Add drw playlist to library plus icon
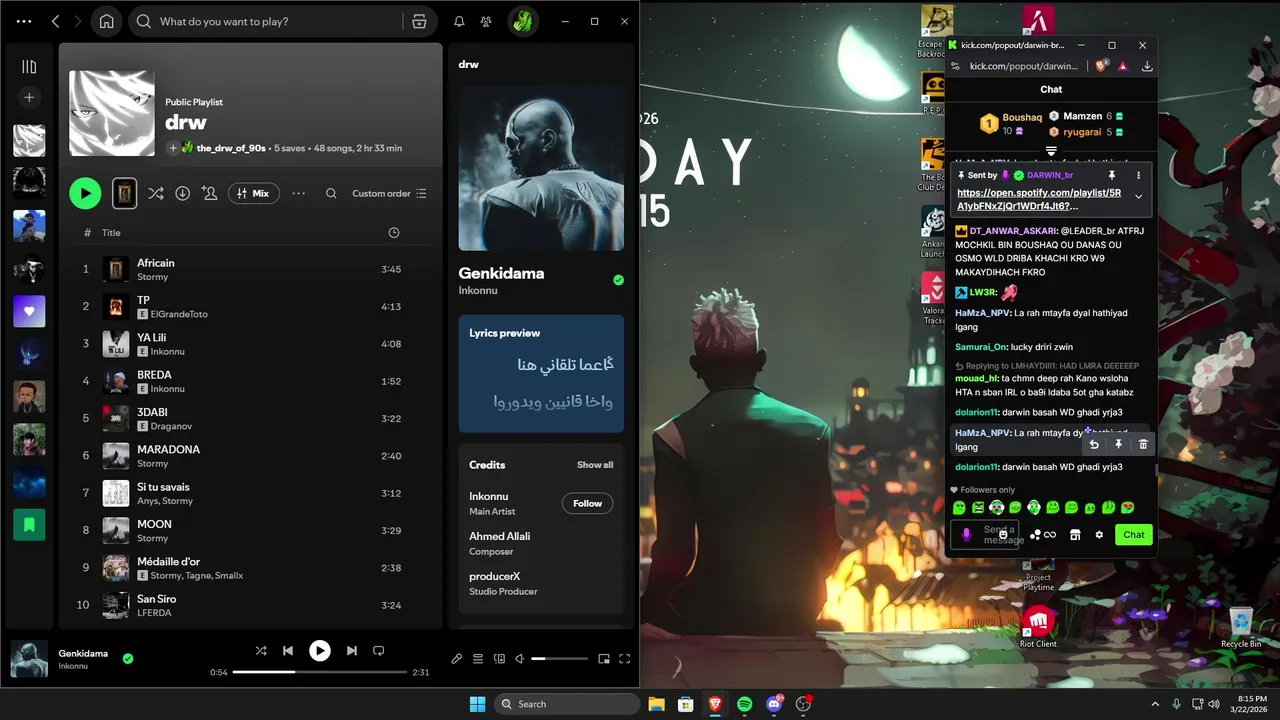 pos(173,148)
